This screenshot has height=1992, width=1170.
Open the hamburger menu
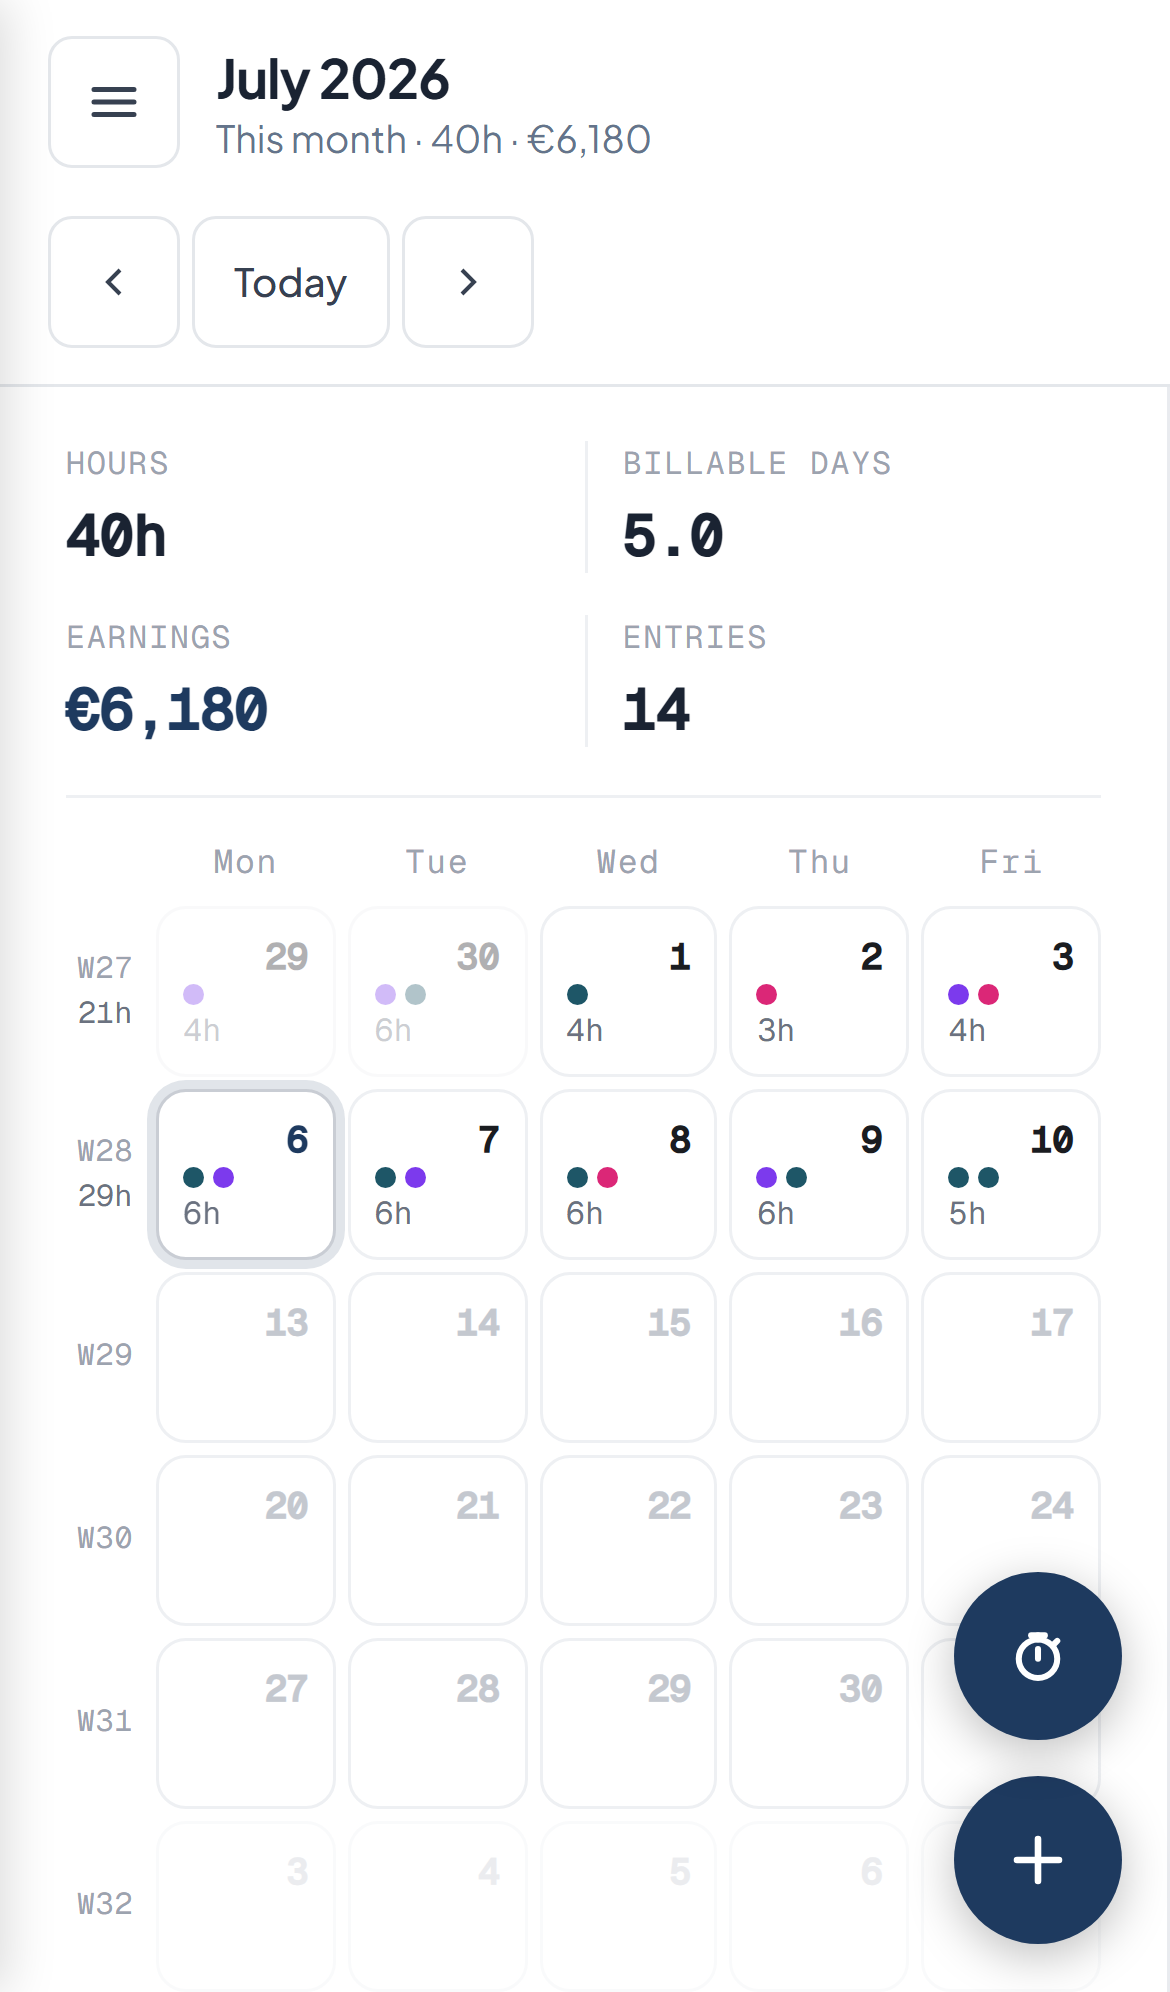pos(114,102)
